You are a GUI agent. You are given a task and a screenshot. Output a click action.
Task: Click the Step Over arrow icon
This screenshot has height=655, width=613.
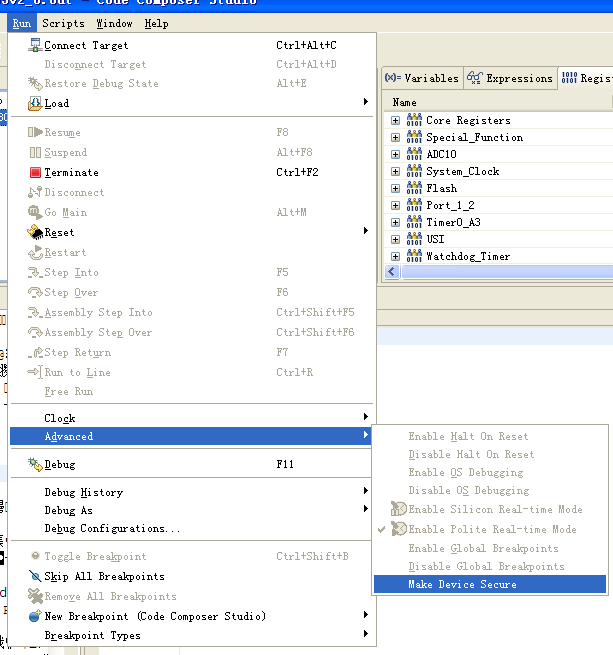(35, 292)
